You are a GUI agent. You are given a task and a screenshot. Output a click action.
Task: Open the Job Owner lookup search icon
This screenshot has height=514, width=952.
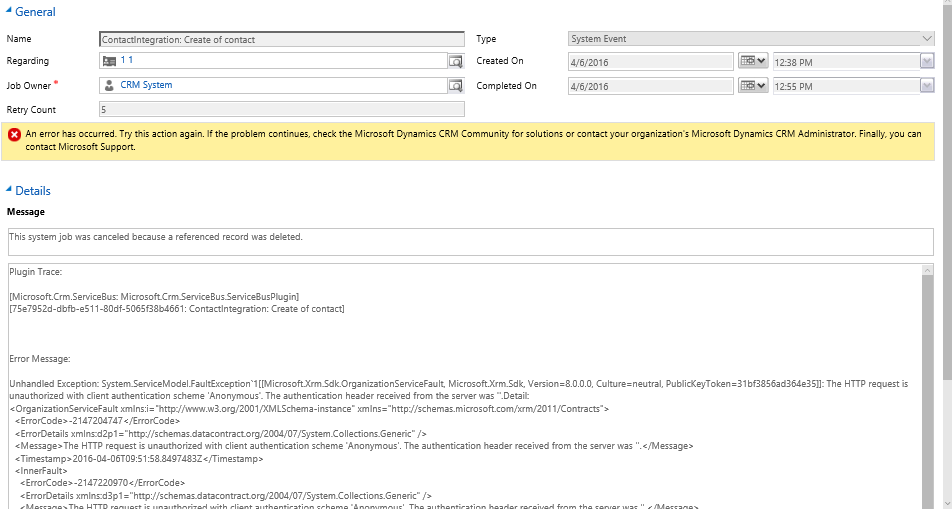[456, 86]
